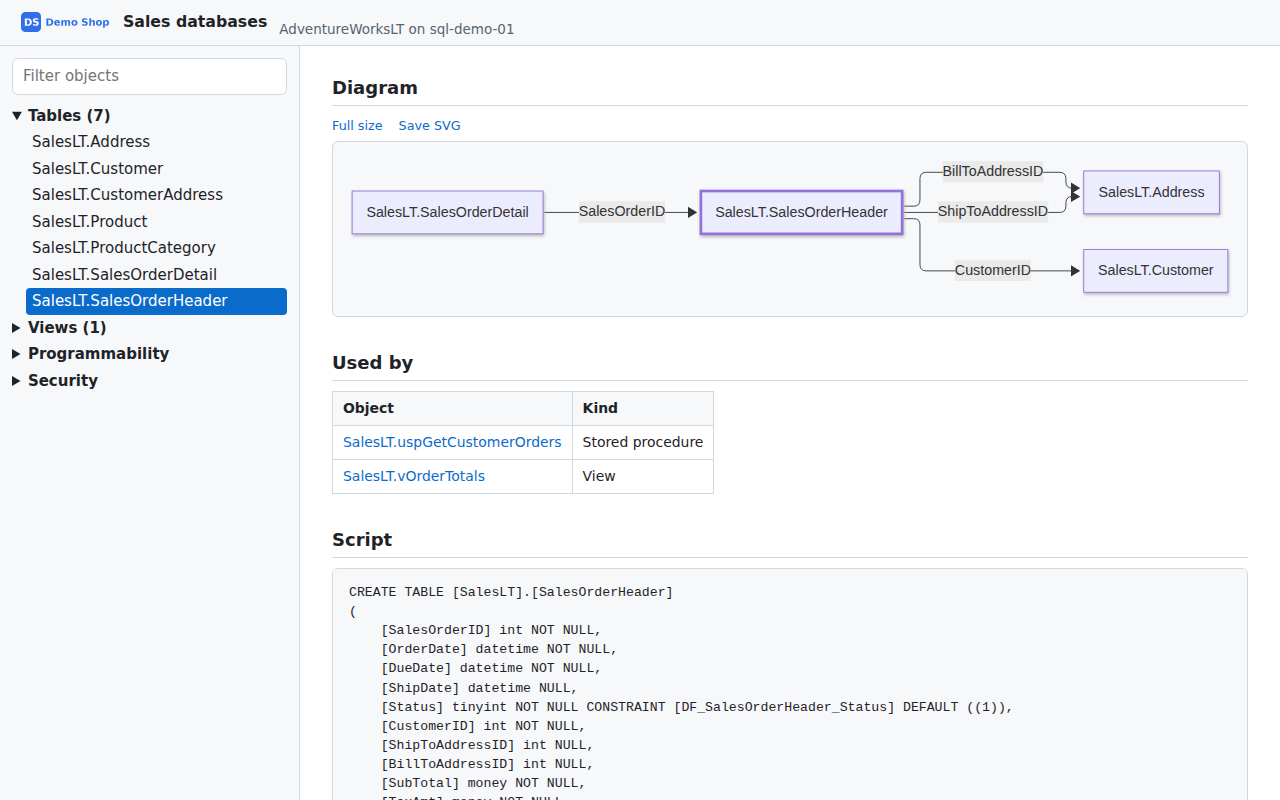The height and width of the screenshot is (800, 1280).
Task: Click the [Status] tinyint script line
Action: pyautogui.click(x=697, y=707)
